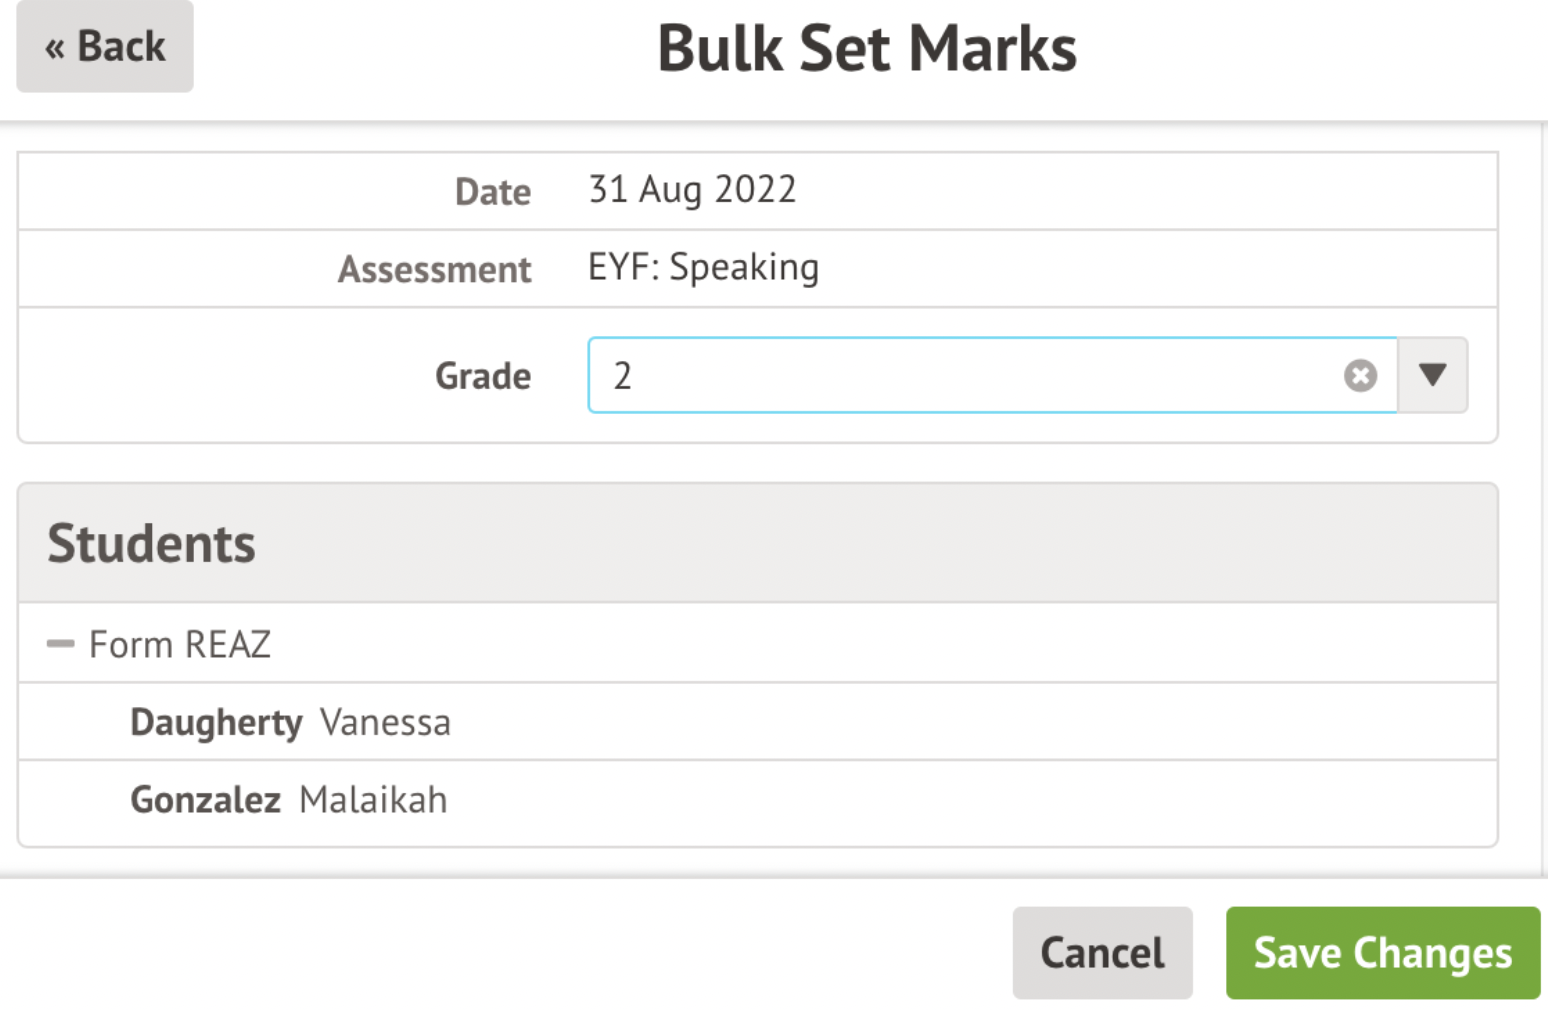This screenshot has width=1548, height=1010.
Task: Click the Assessment field label
Action: [x=434, y=270]
